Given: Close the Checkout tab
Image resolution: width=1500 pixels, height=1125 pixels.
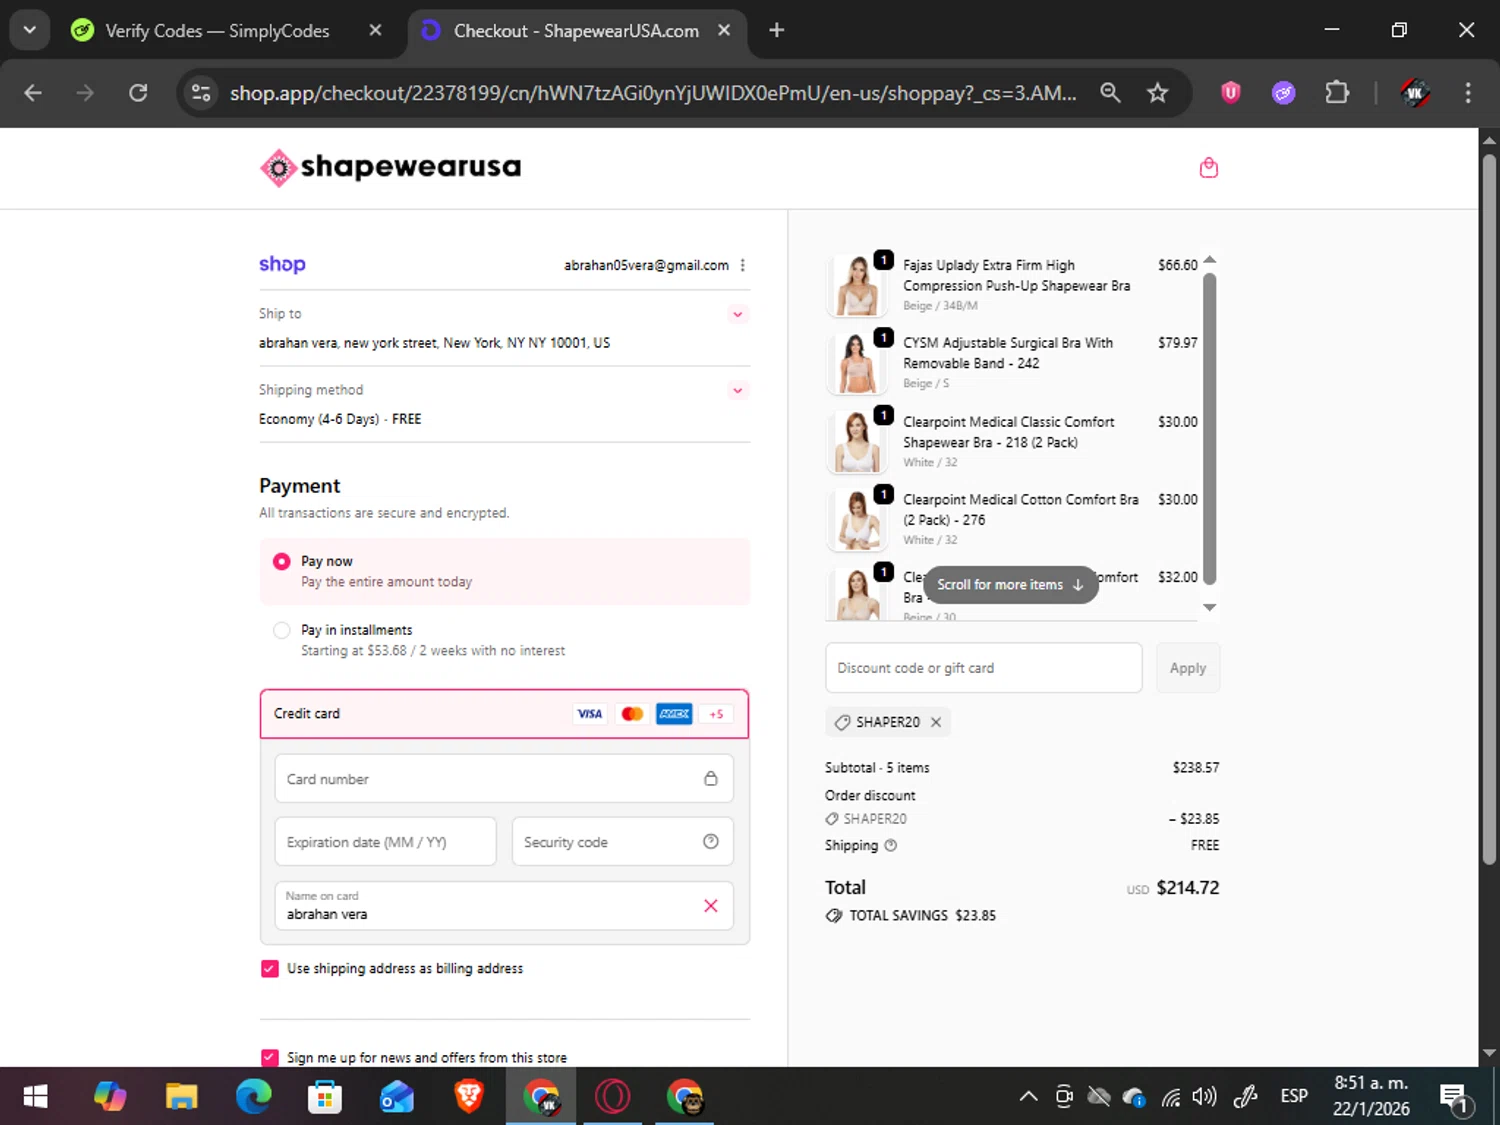Looking at the screenshot, I should coord(724,30).
